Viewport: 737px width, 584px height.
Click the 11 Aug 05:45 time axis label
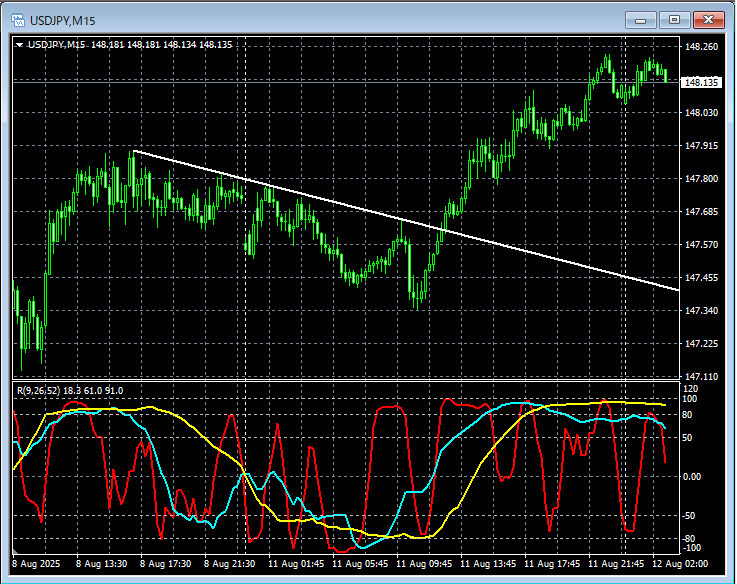tap(360, 563)
